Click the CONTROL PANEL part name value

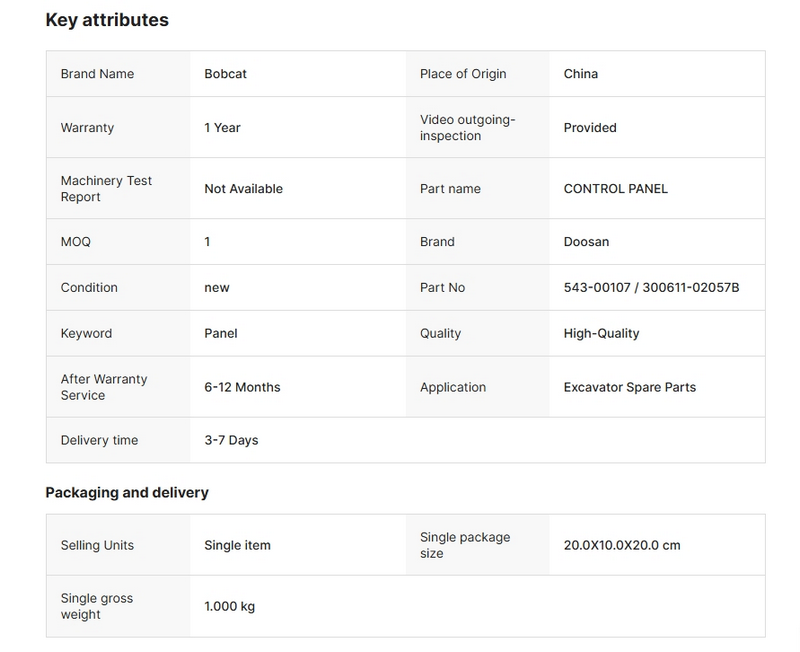coord(615,189)
